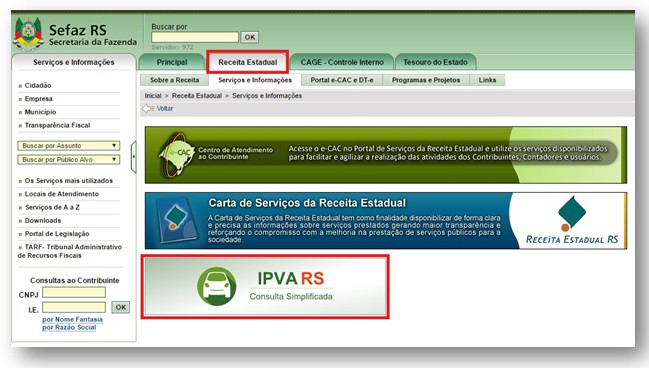Viewport: 649px width, 368px height.
Task: Click the Inicial breadcrumb link
Action: pos(153,96)
